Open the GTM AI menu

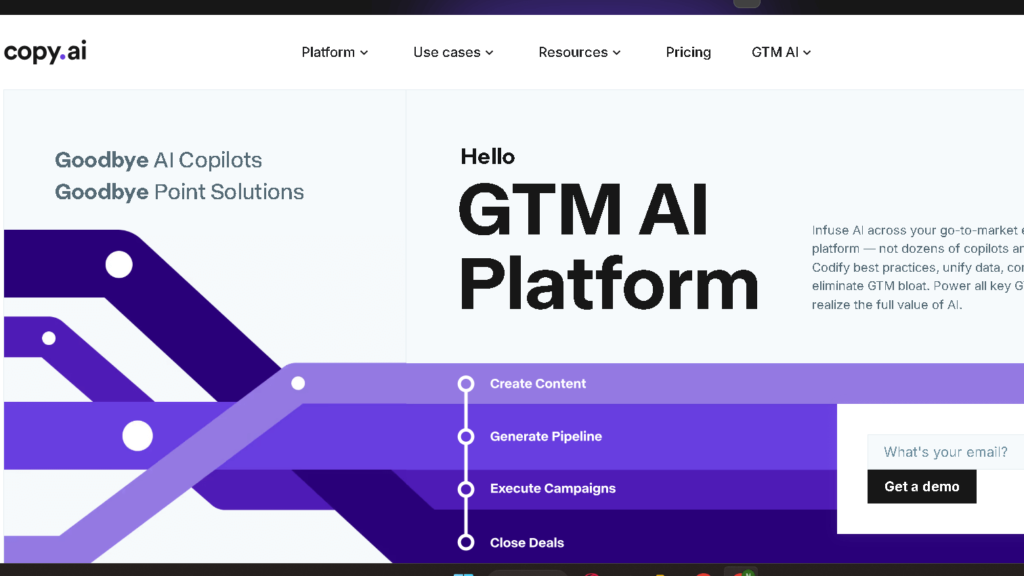click(x=780, y=52)
